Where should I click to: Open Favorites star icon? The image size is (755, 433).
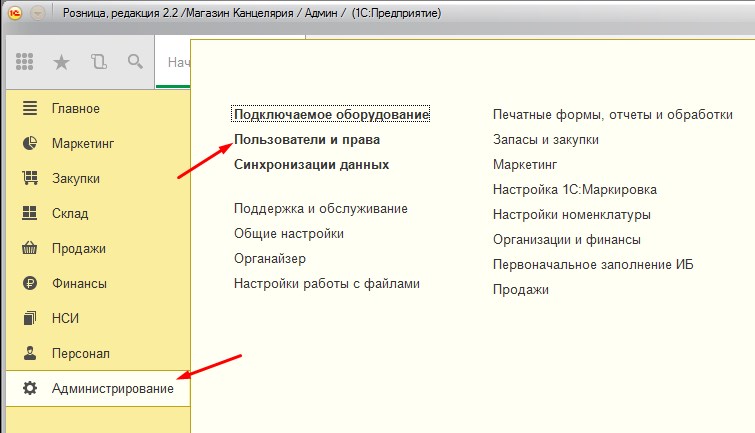pos(62,62)
